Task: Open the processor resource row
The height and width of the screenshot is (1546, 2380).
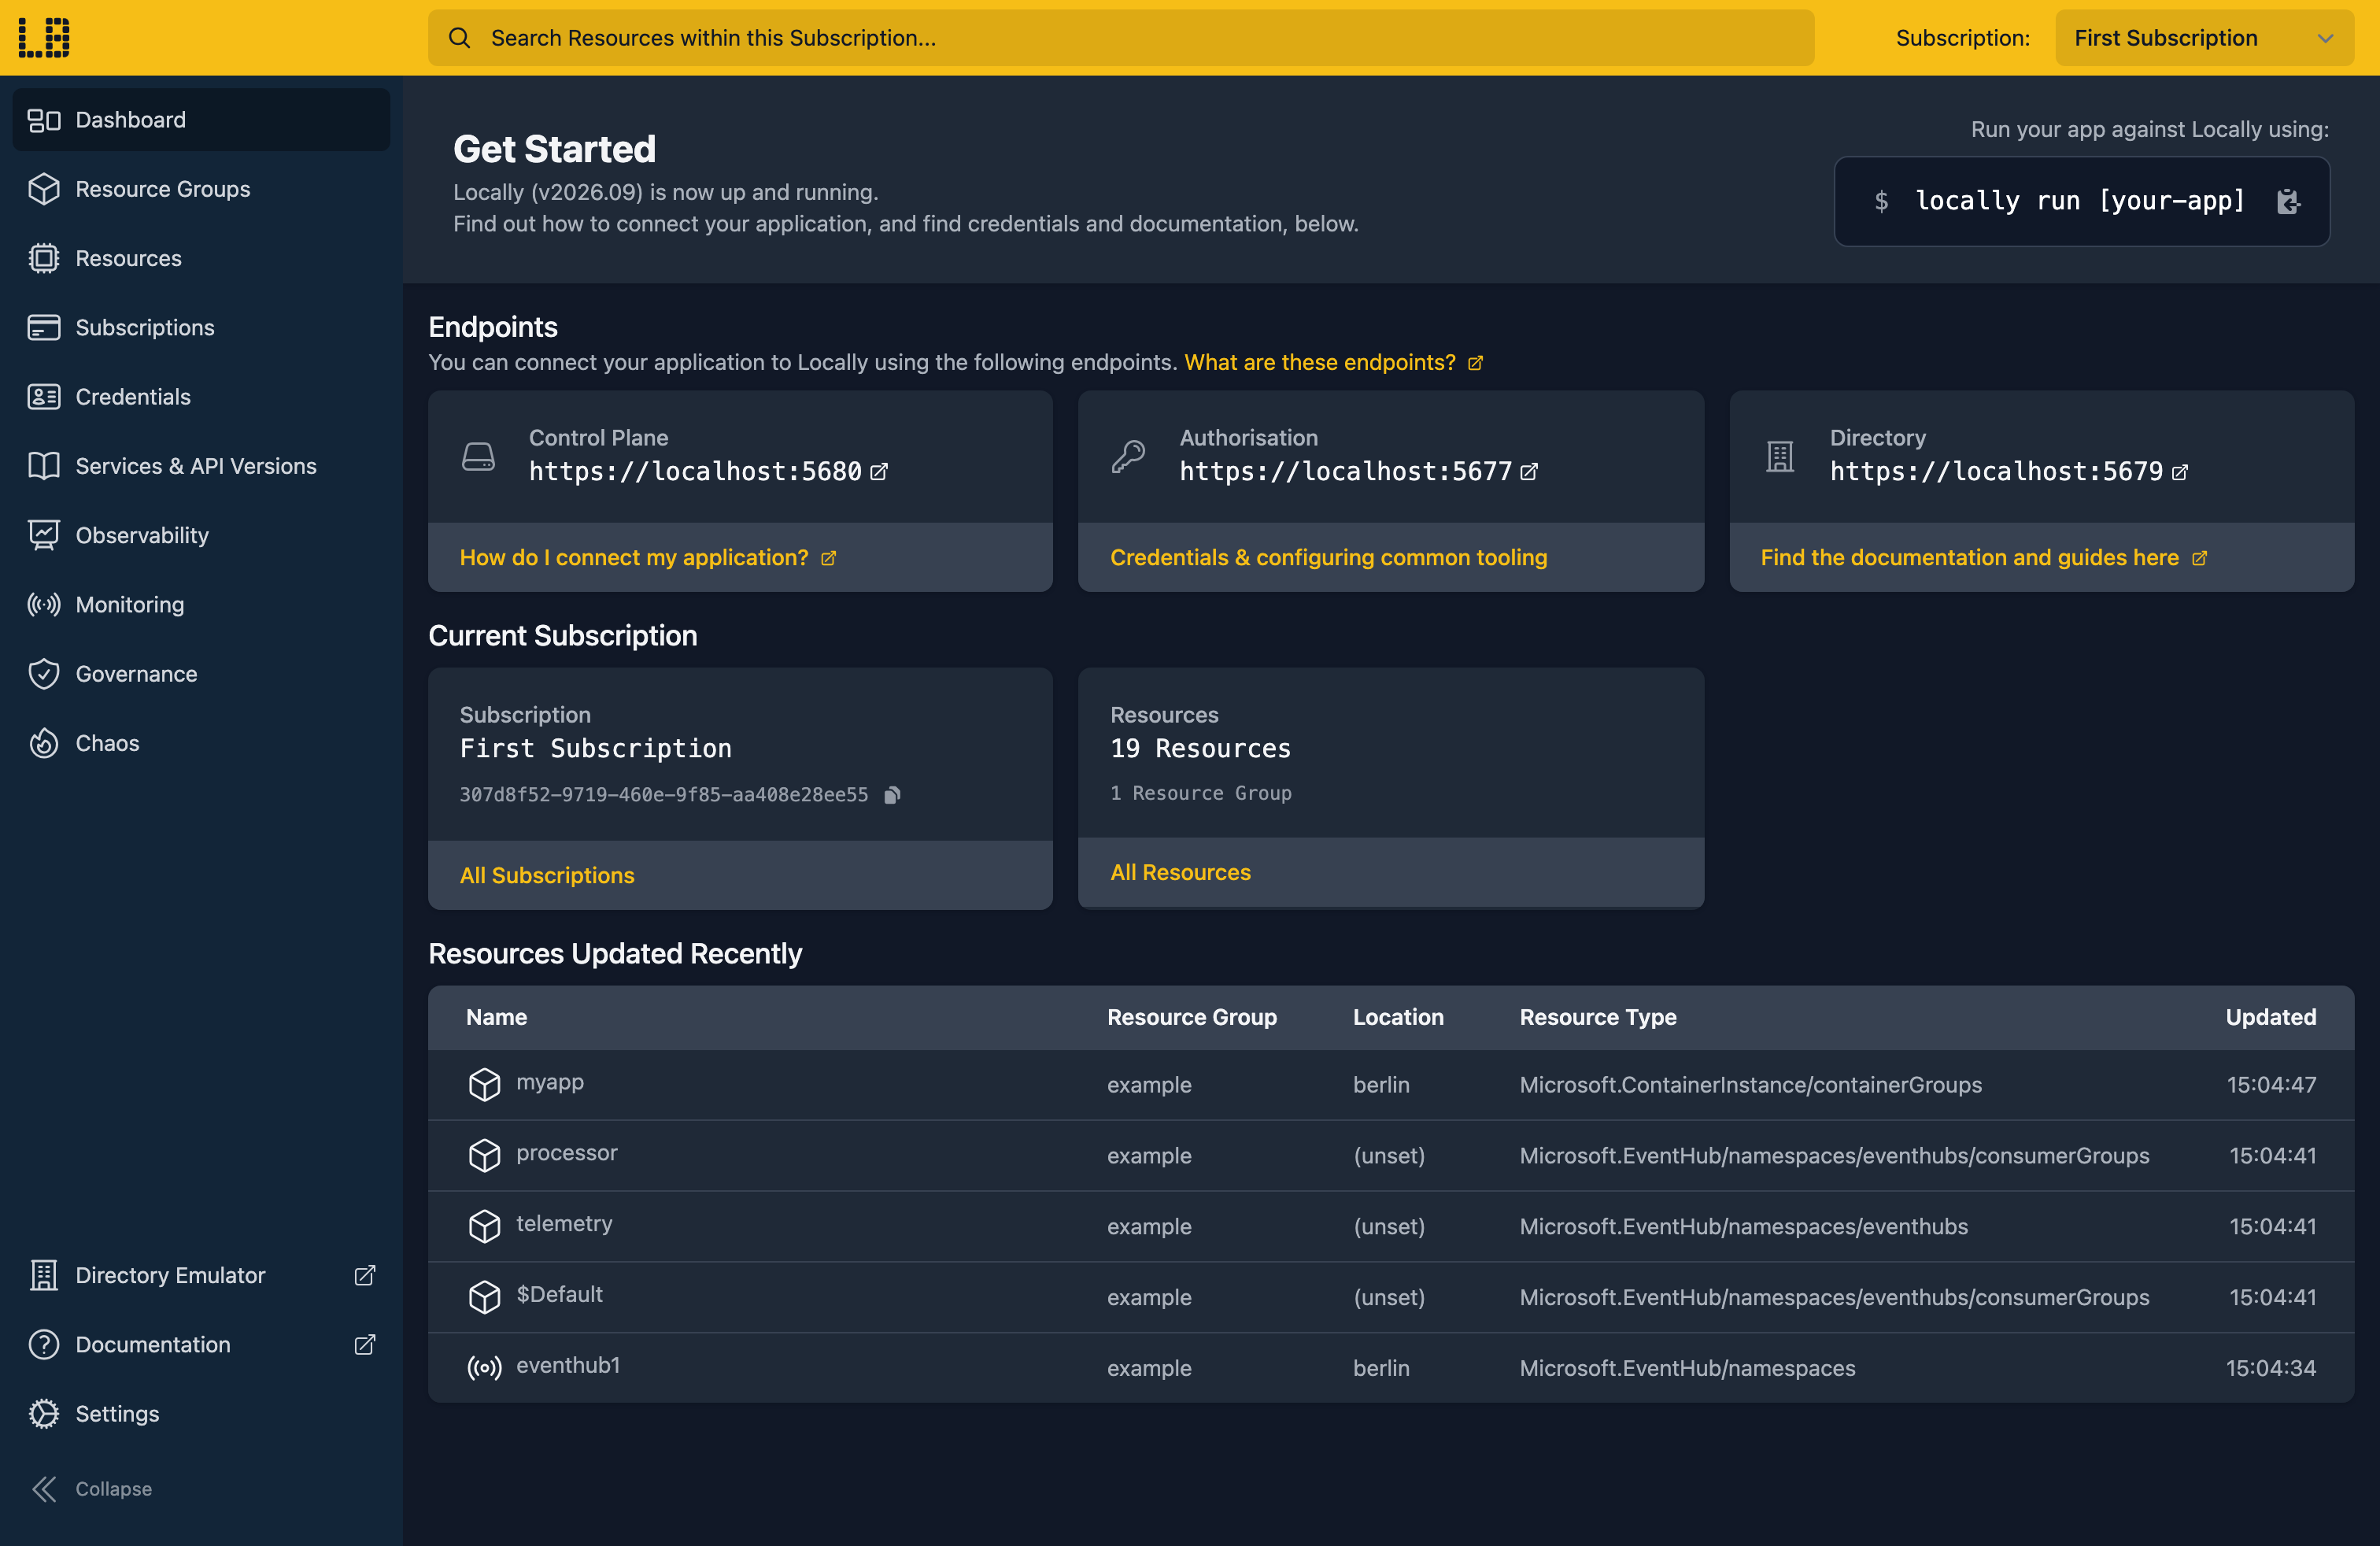Action: click(x=1391, y=1155)
